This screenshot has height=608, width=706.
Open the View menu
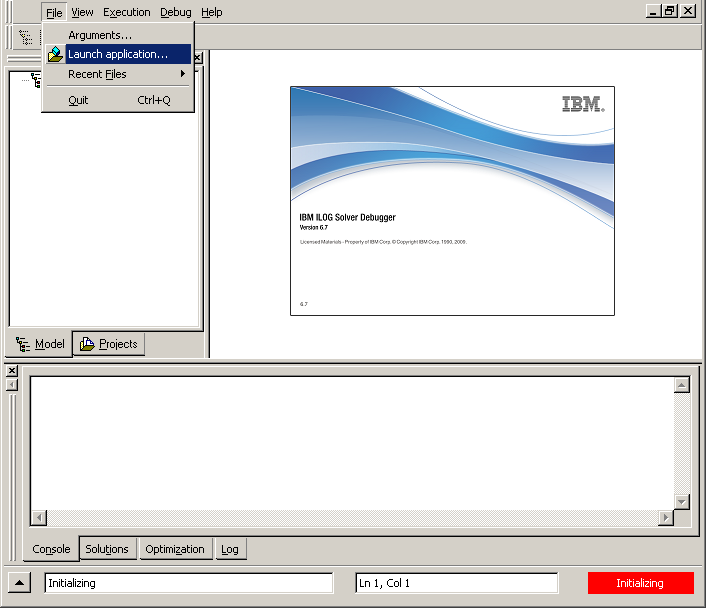(82, 13)
